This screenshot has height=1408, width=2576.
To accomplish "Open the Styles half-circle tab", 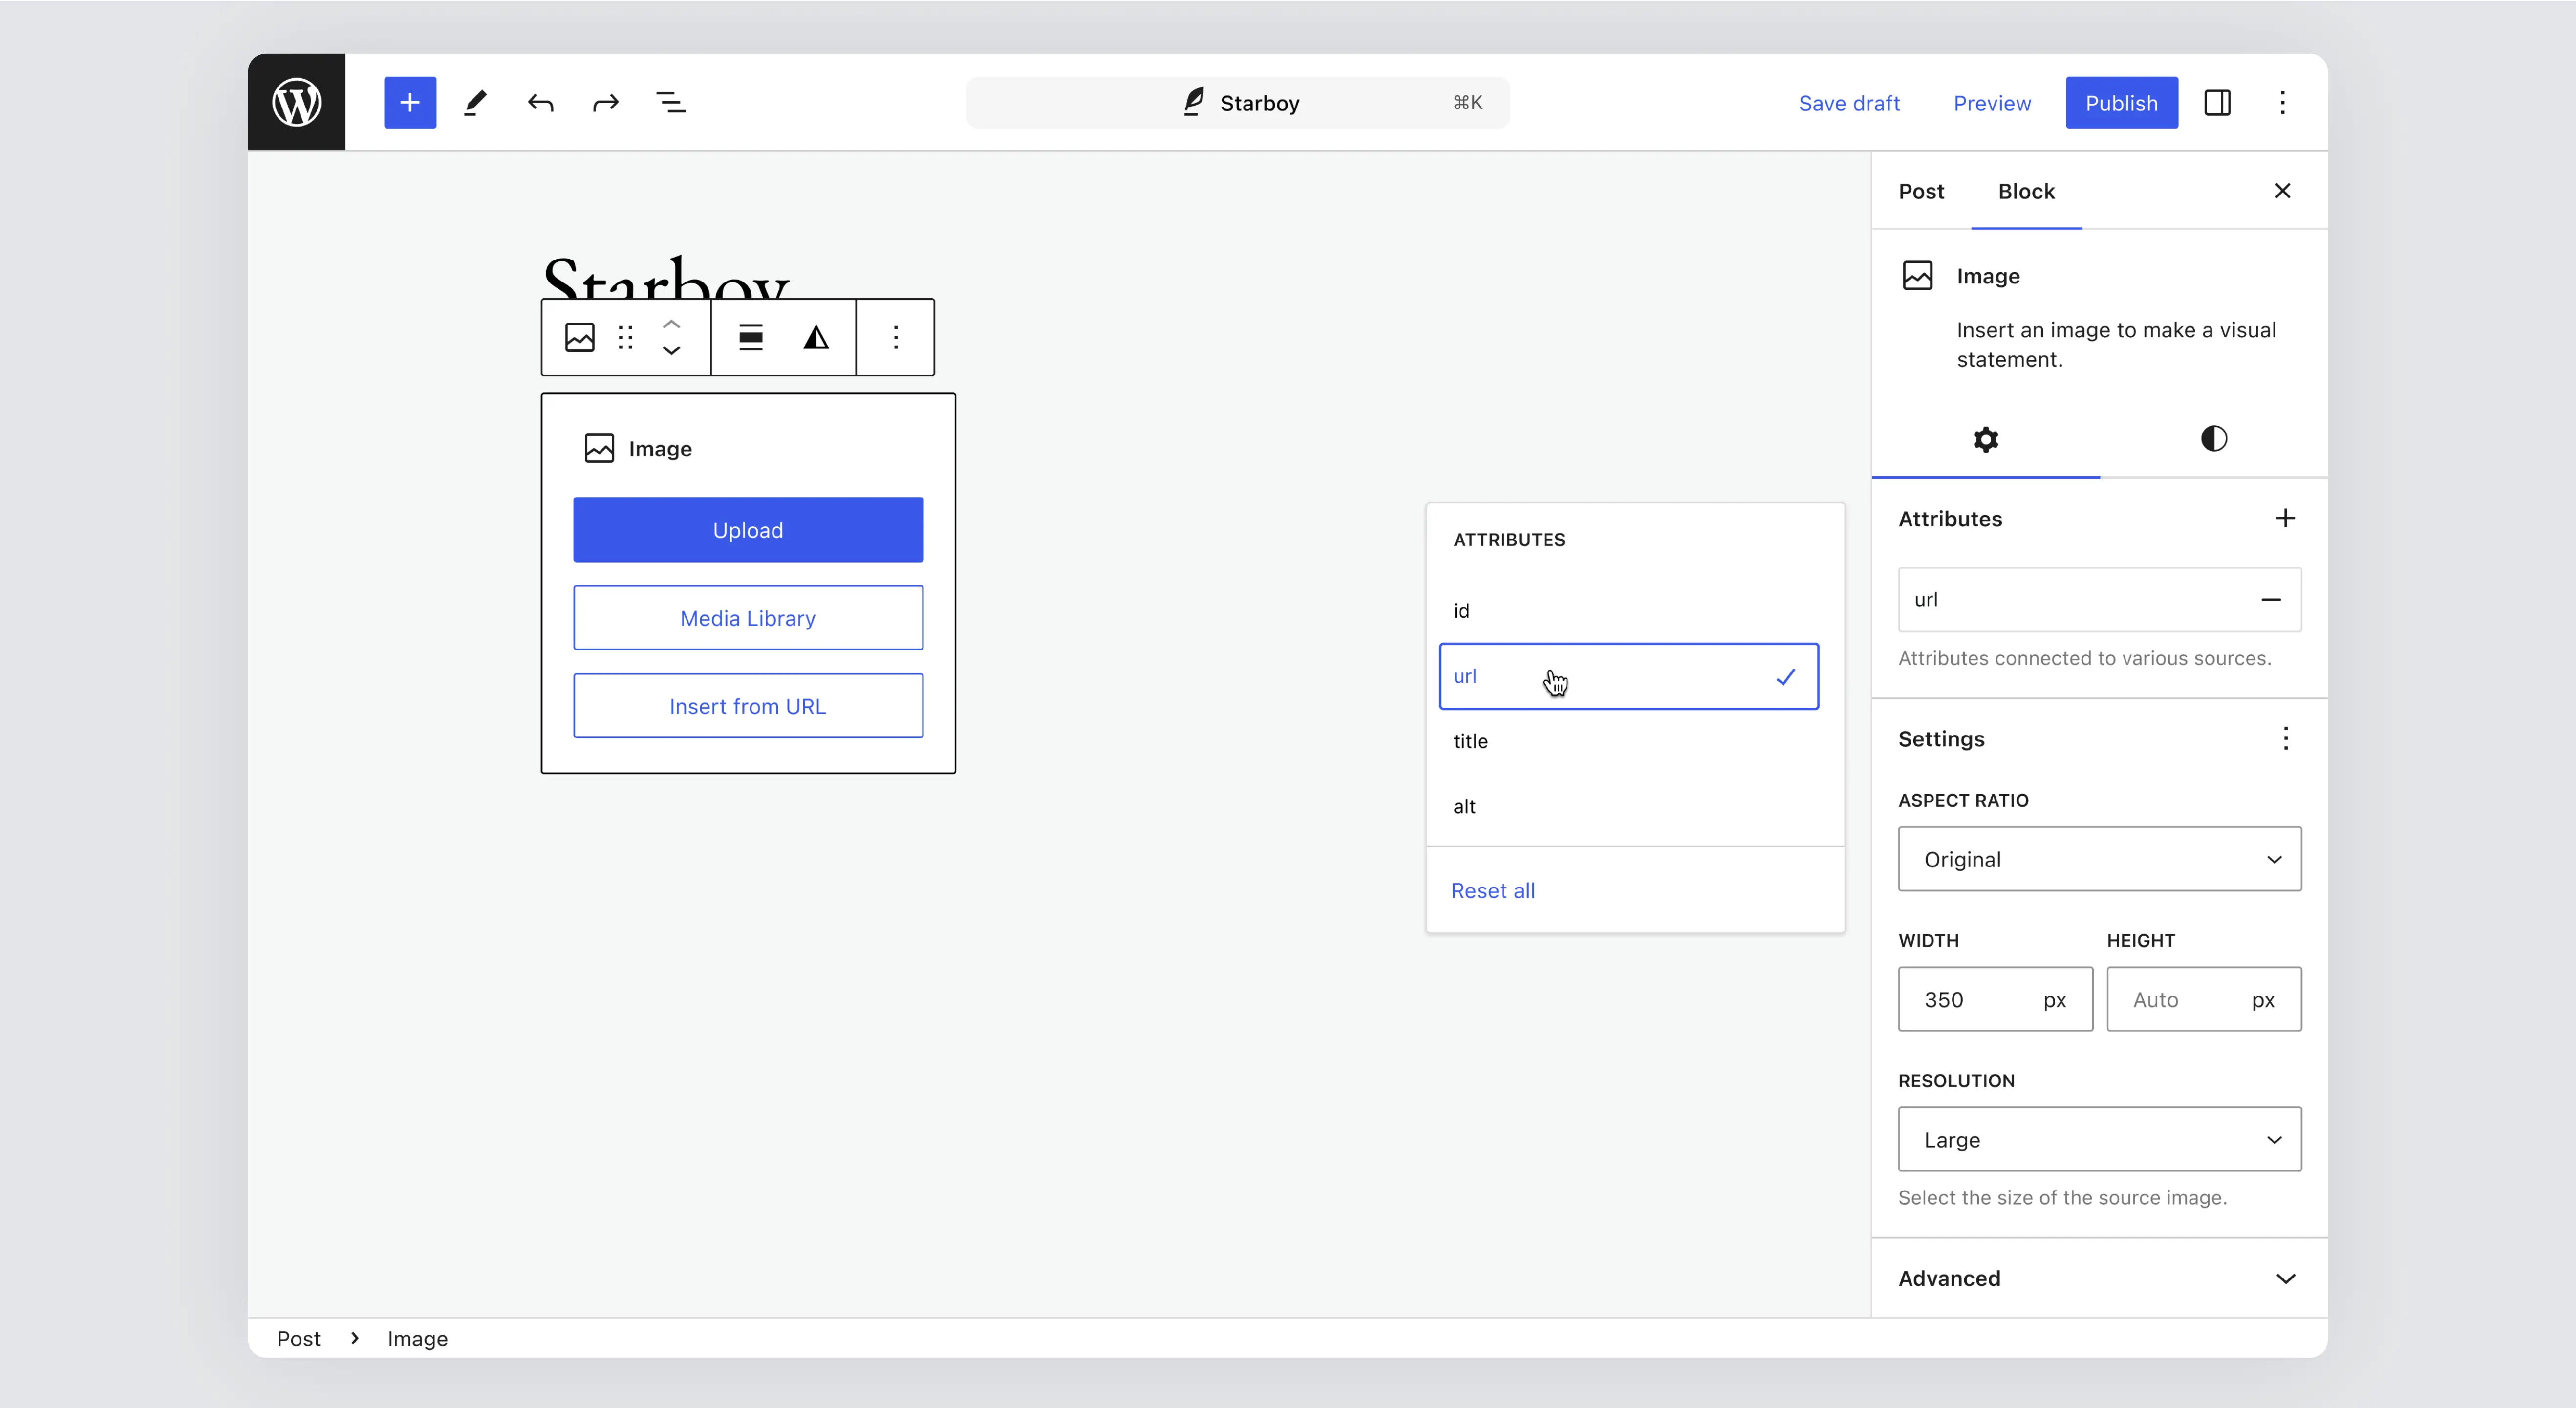I will coord(2213,438).
